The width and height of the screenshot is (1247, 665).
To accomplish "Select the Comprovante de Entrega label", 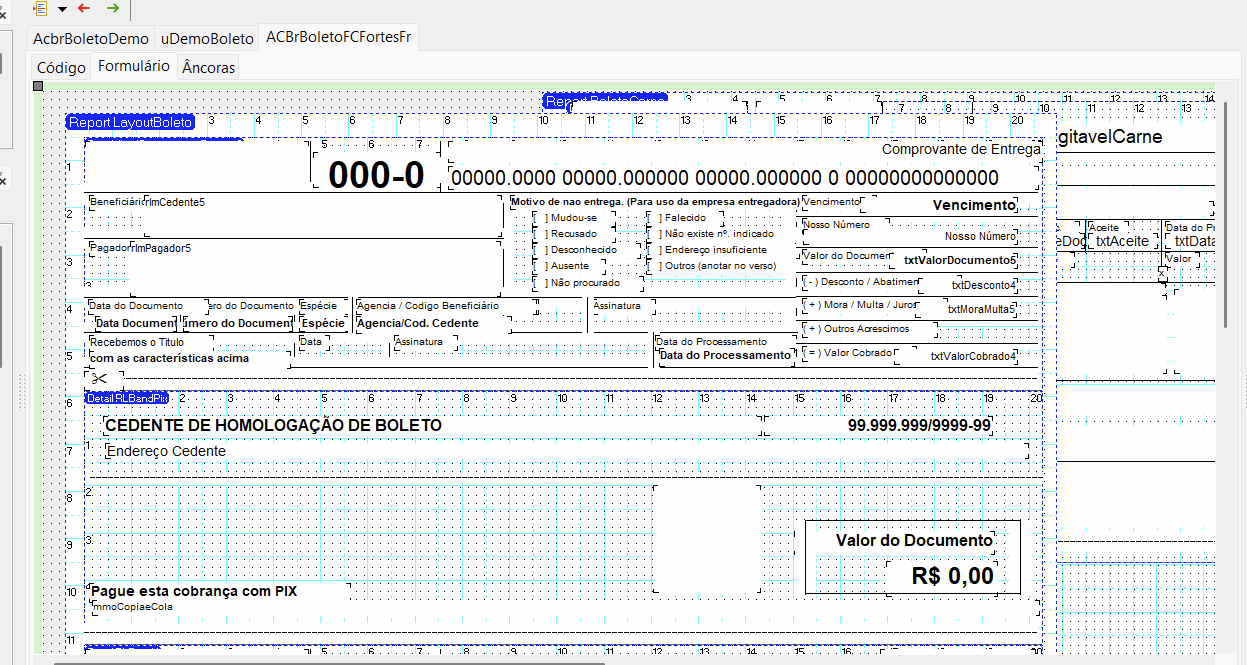I will tap(961, 149).
